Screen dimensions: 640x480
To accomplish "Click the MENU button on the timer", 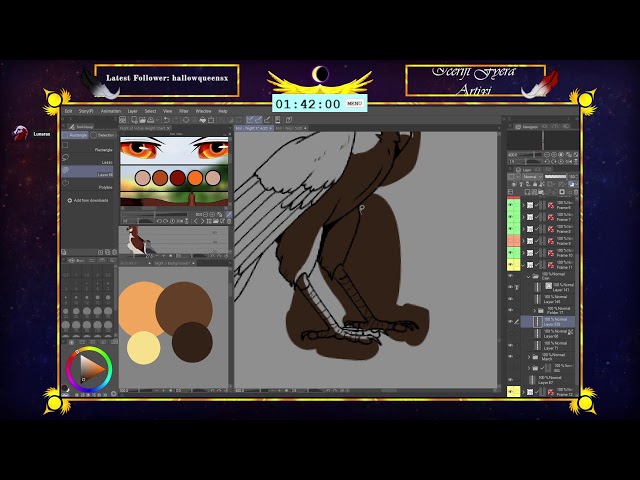I will (354, 104).
